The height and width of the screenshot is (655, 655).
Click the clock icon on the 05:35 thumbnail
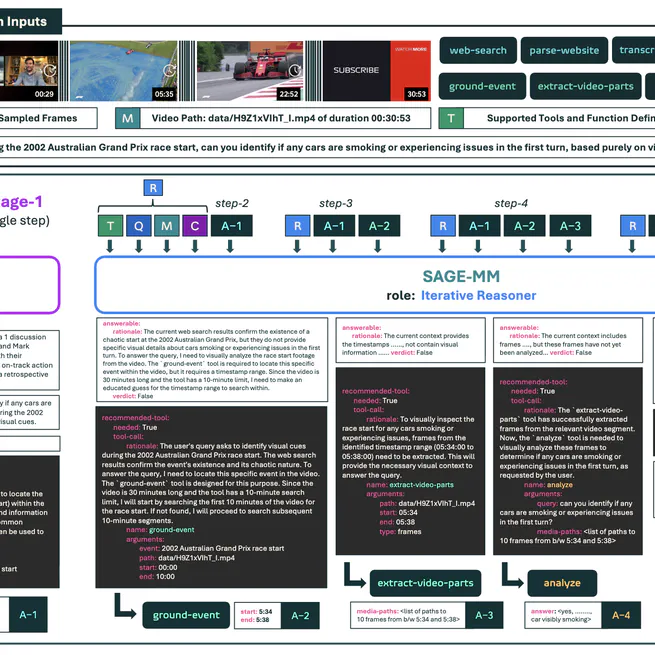(x=169, y=70)
